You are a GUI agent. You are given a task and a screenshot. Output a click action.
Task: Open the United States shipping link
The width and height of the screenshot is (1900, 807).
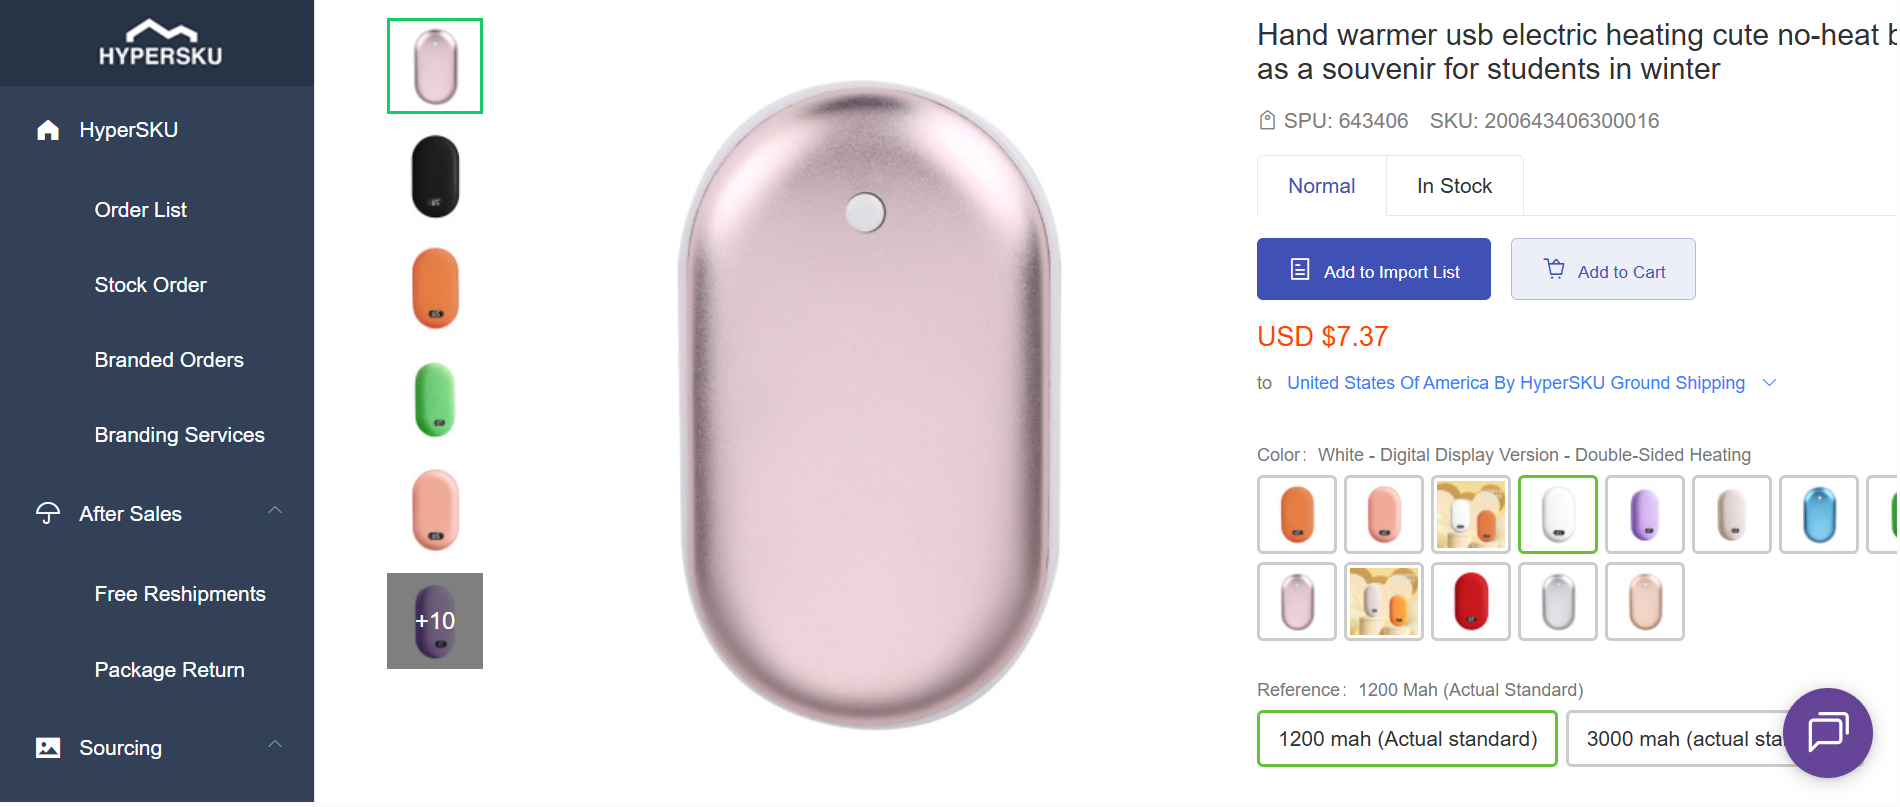click(x=1515, y=383)
